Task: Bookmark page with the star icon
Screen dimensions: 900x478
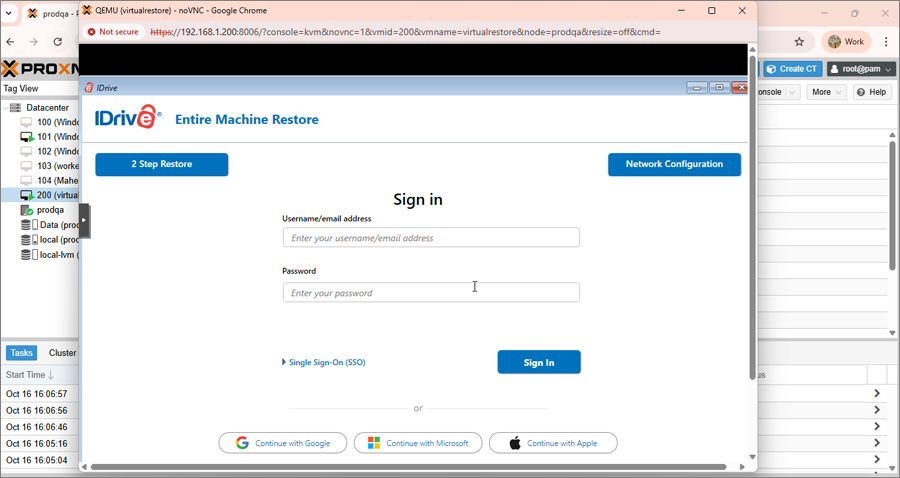Action: coord(799,41)
